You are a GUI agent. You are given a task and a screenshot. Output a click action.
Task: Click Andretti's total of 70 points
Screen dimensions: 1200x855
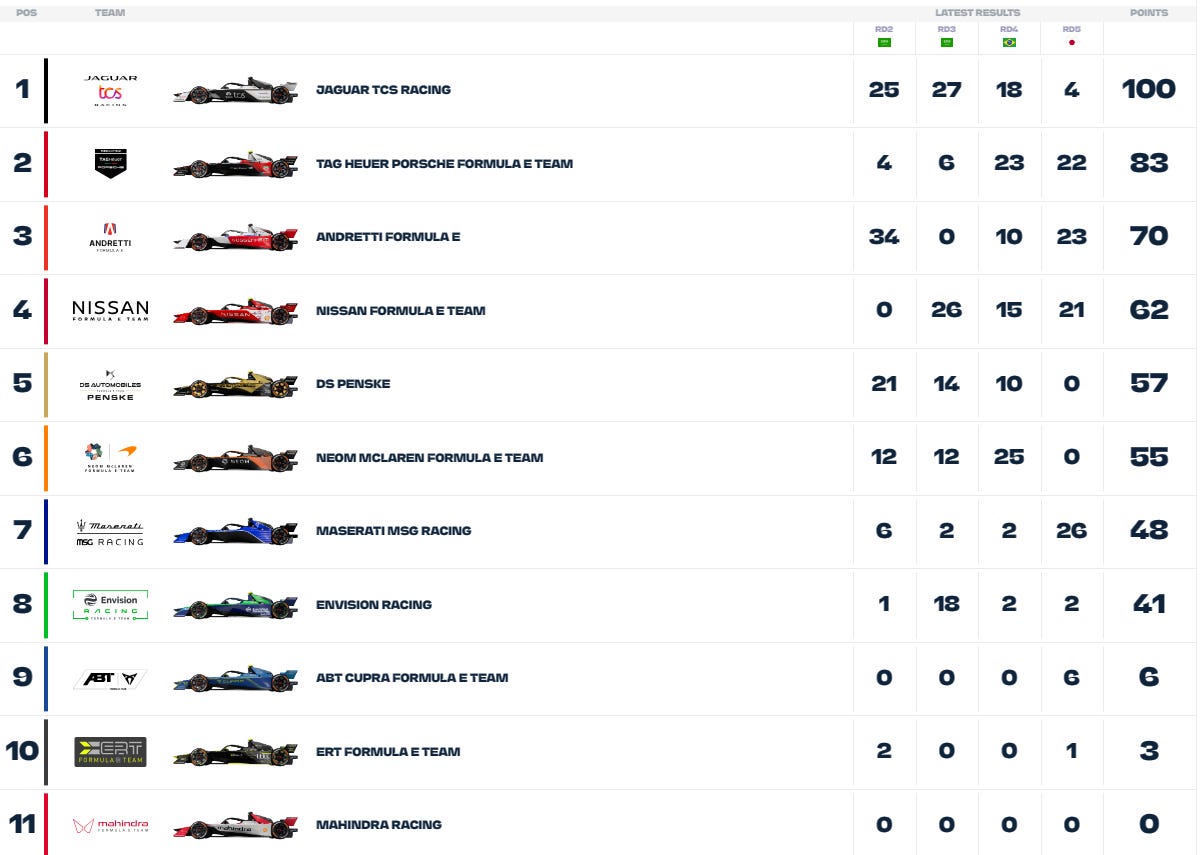[x=1148, y=237]
